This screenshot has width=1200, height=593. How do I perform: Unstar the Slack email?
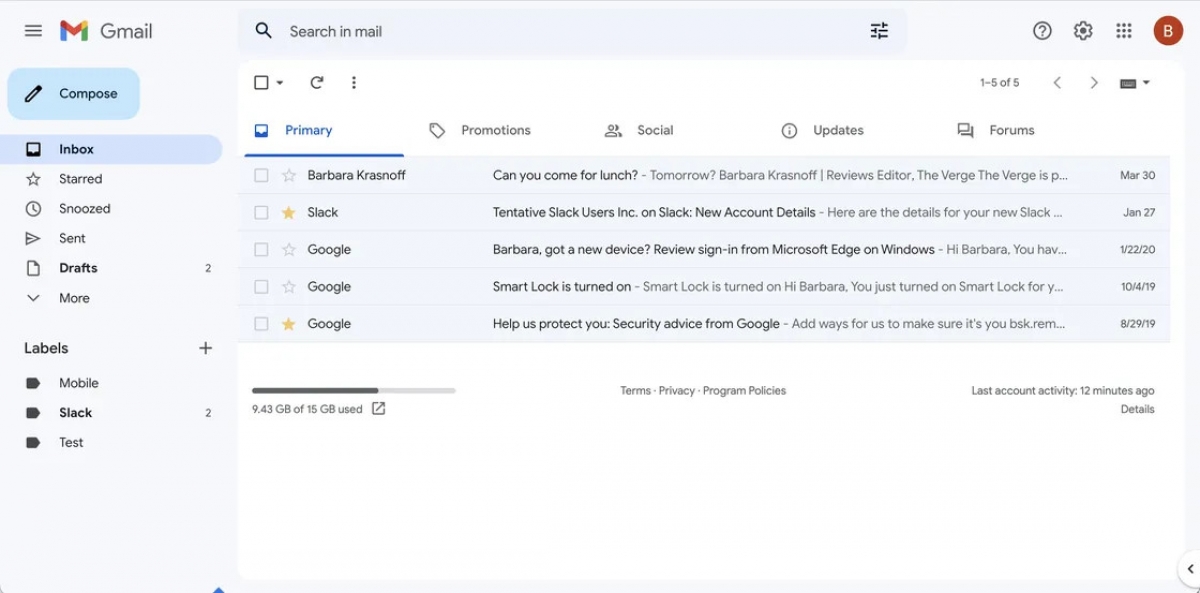click(x=289, y=212)
